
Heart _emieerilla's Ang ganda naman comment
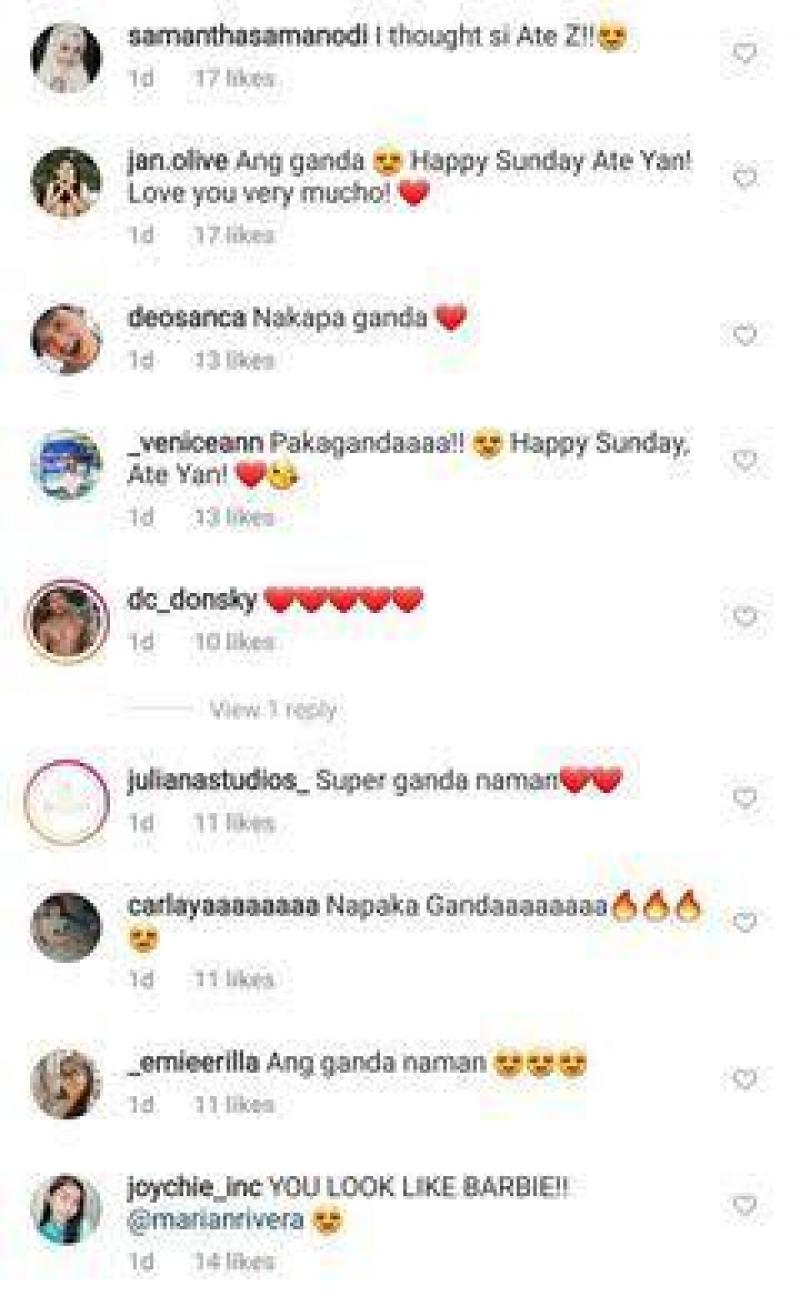(x=745, y=1079)
